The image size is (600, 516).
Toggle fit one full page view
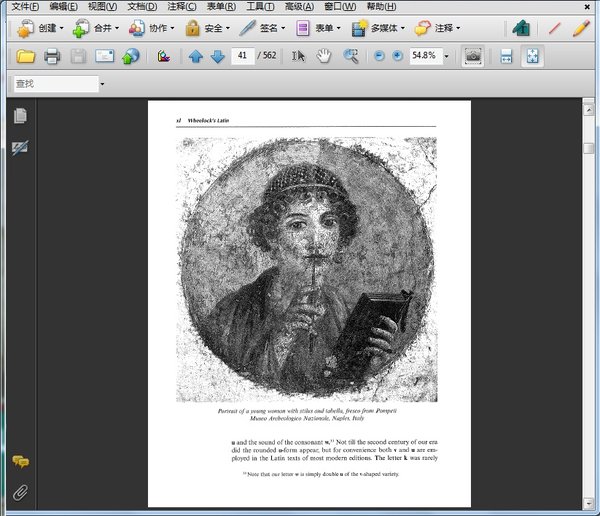533,56
